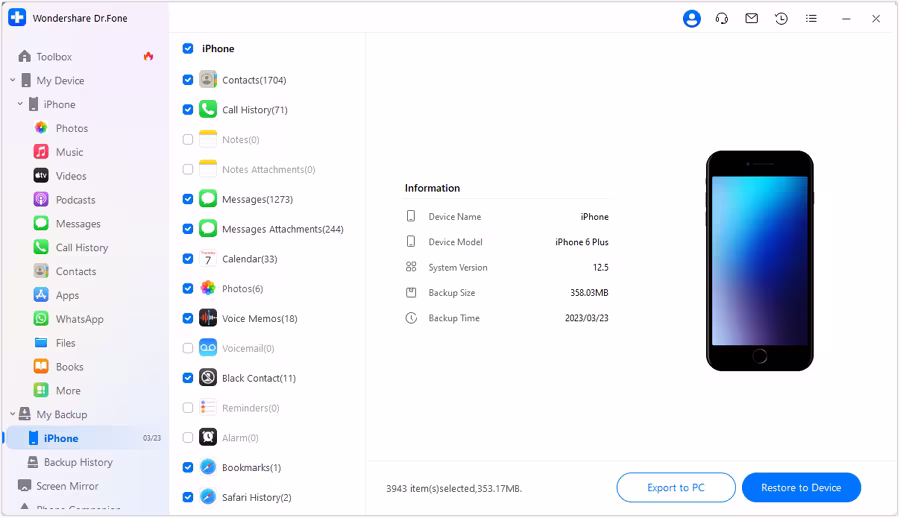Click the Wondershare Dr.Fone logo icon
The width and height of the screenshot is (900, 518).
coord(17,18)
